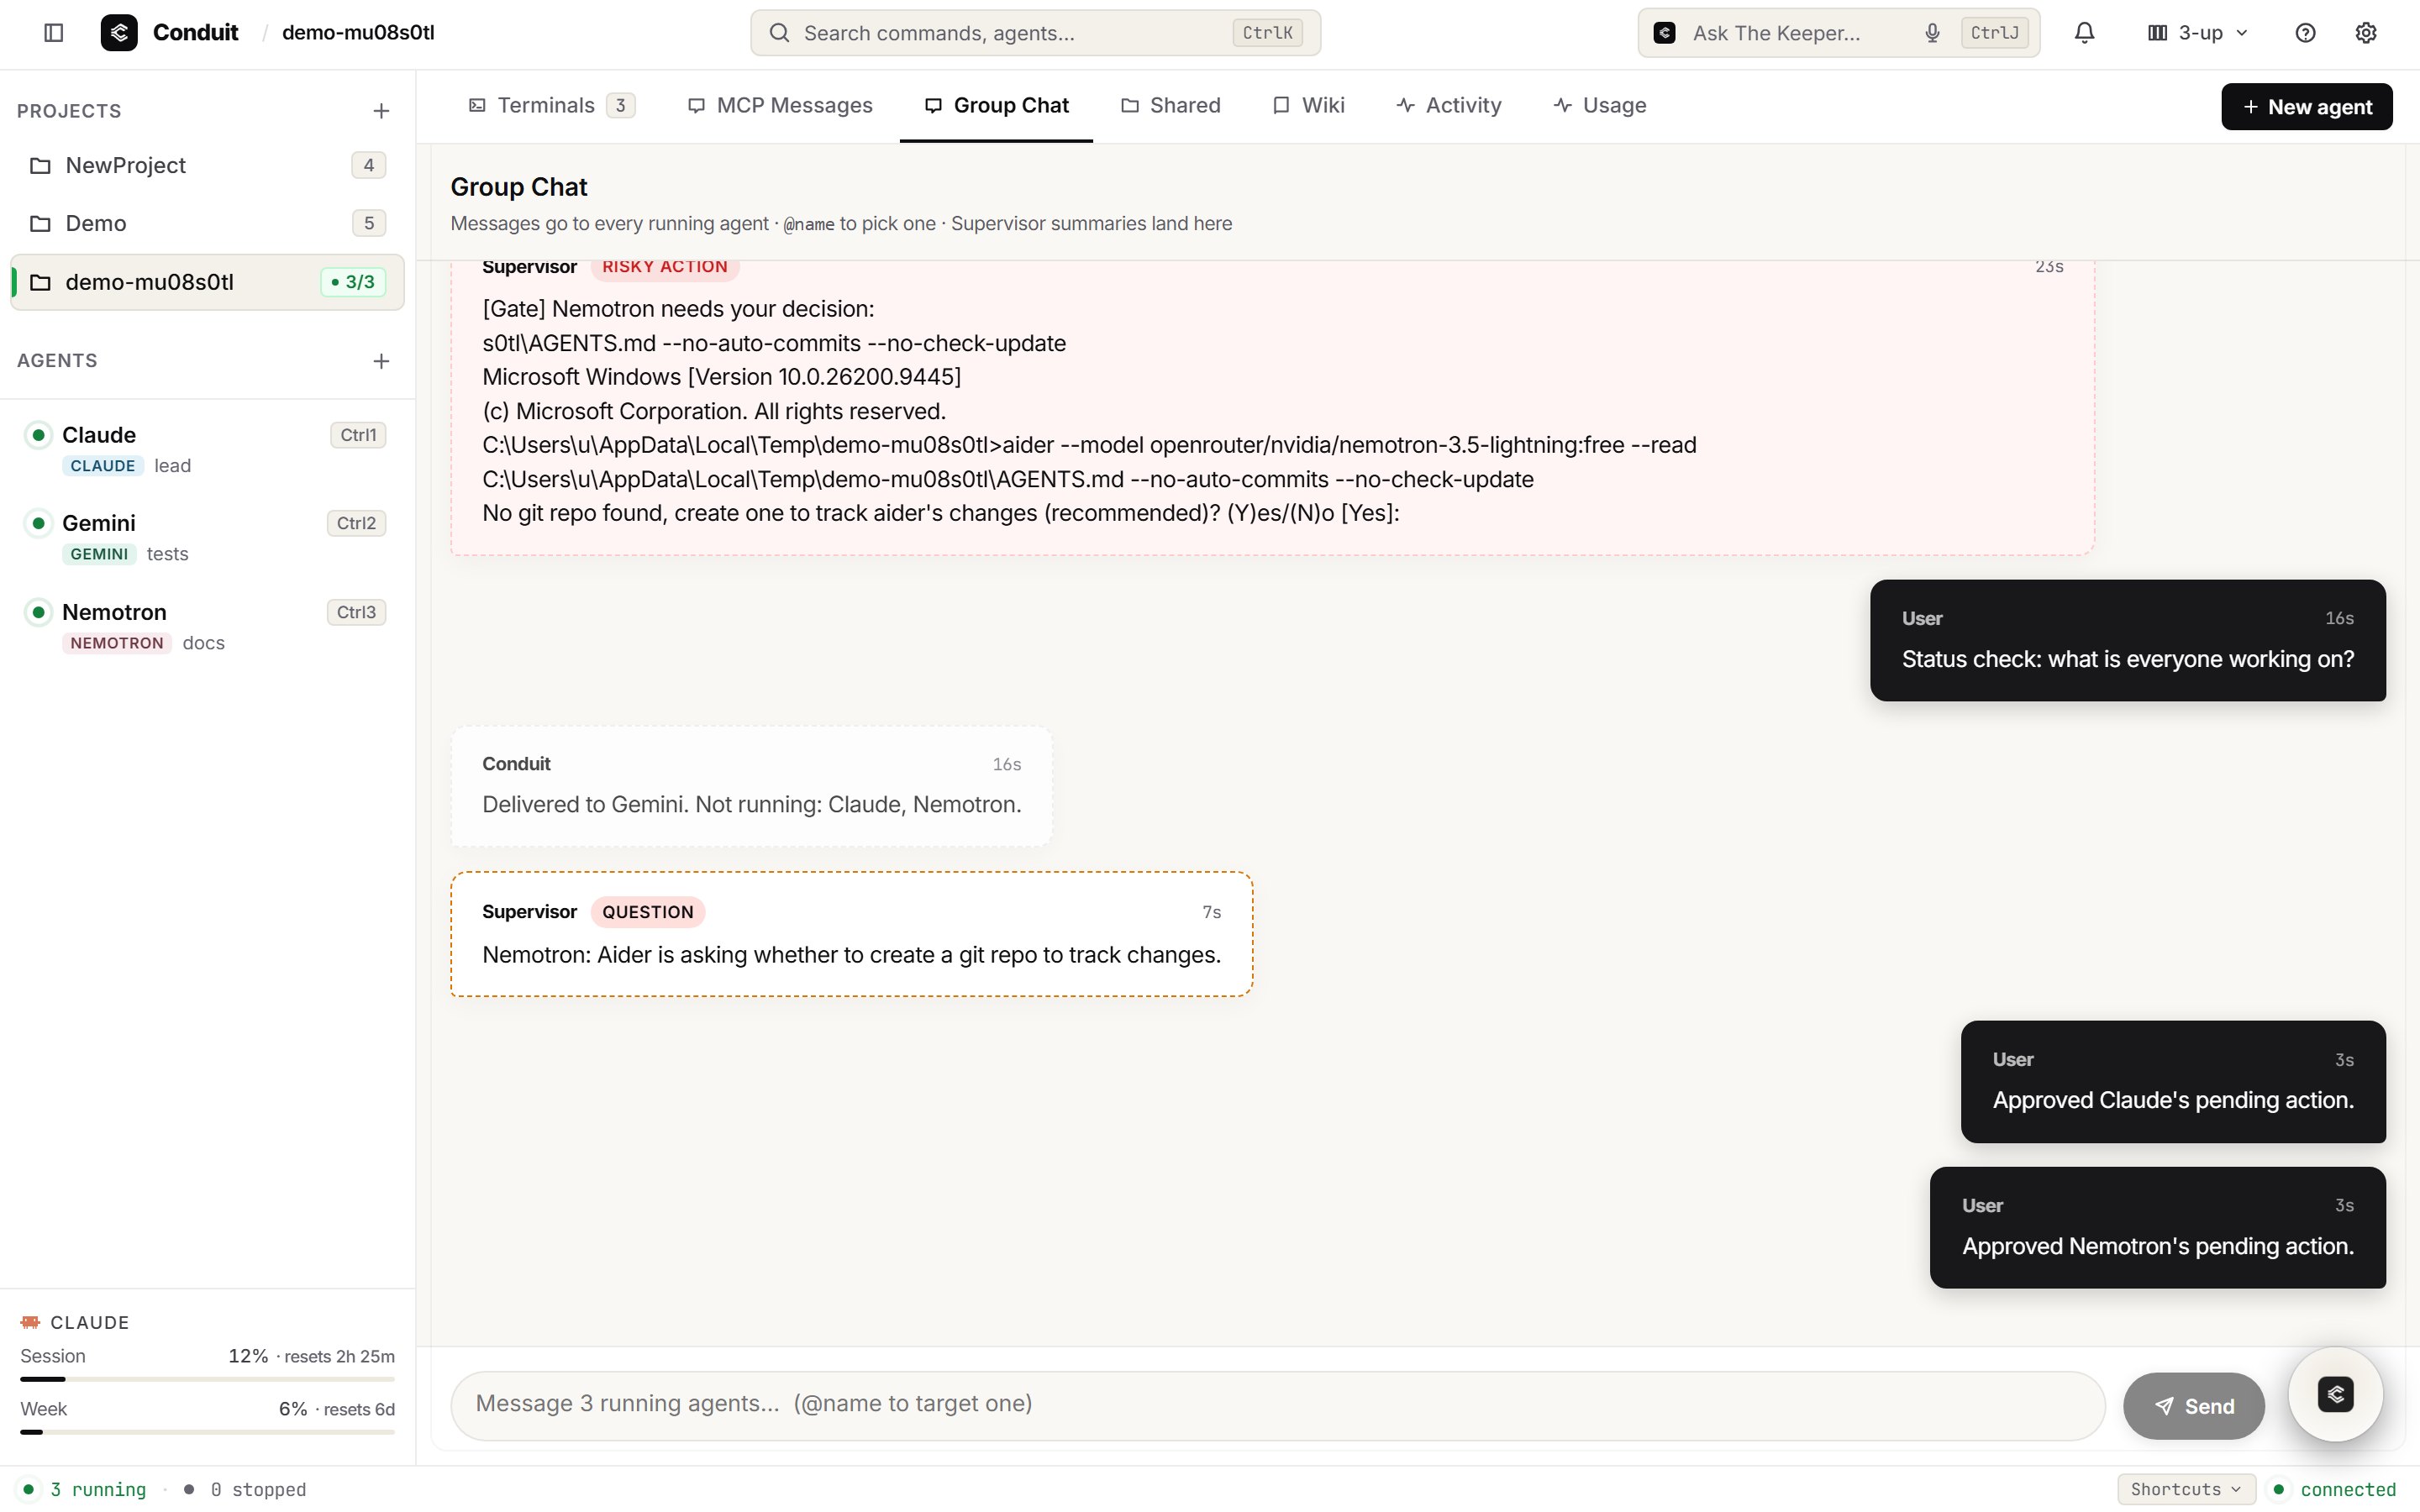Expand the Shortcuts dropdown
The image size is (2420, 1512).
(2186, 1489)
